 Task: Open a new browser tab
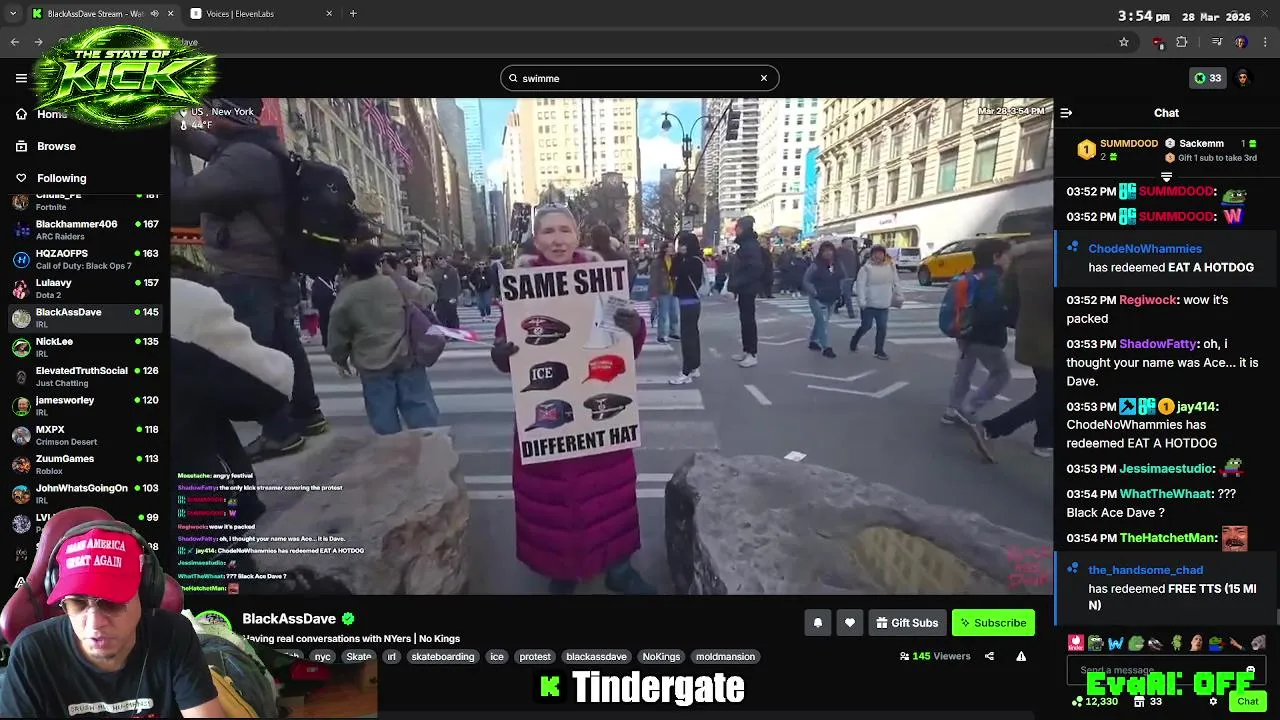[353, 14]
